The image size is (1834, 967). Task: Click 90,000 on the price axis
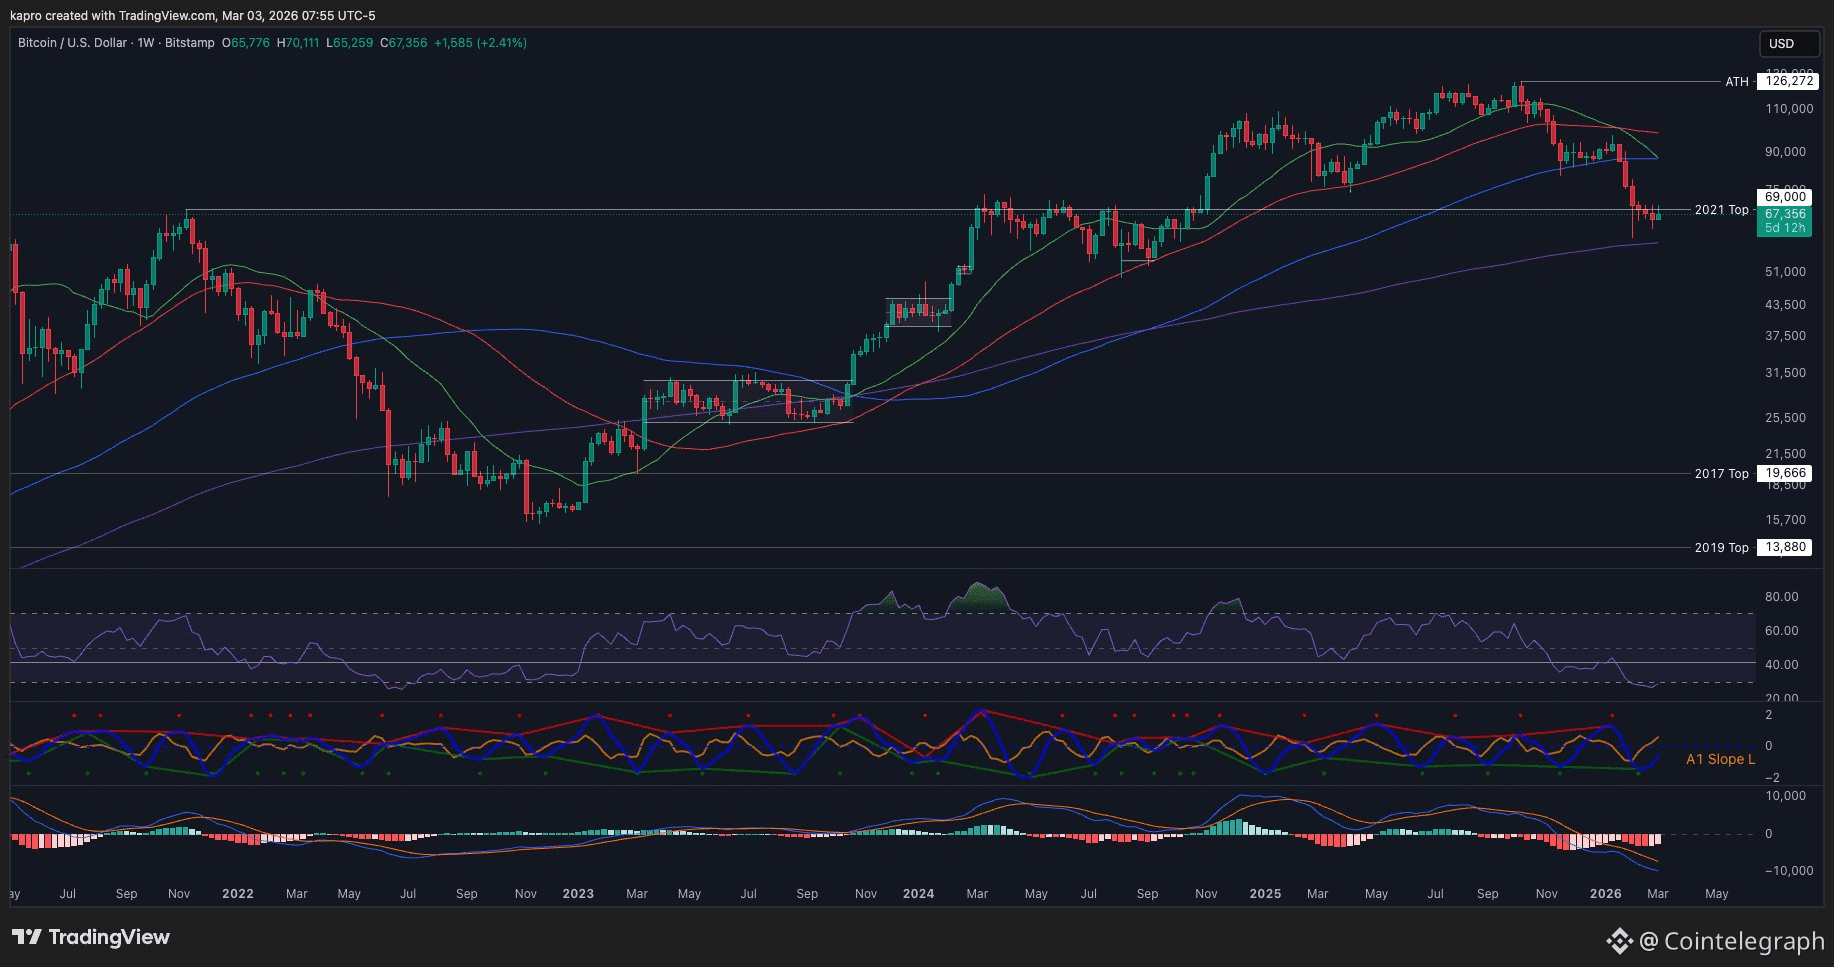[x=1785, y=152]
